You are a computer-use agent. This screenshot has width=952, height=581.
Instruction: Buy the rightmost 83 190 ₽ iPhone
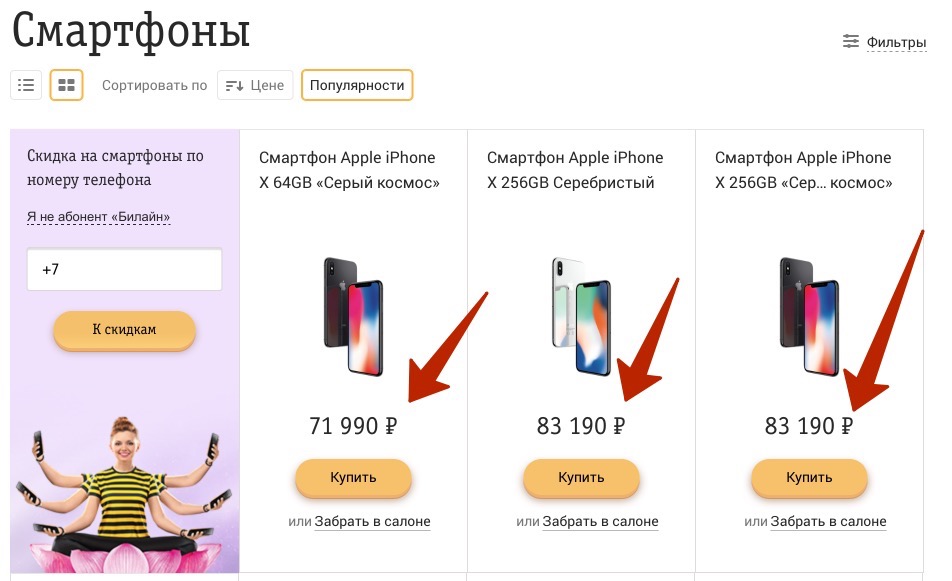coord(809,478)
